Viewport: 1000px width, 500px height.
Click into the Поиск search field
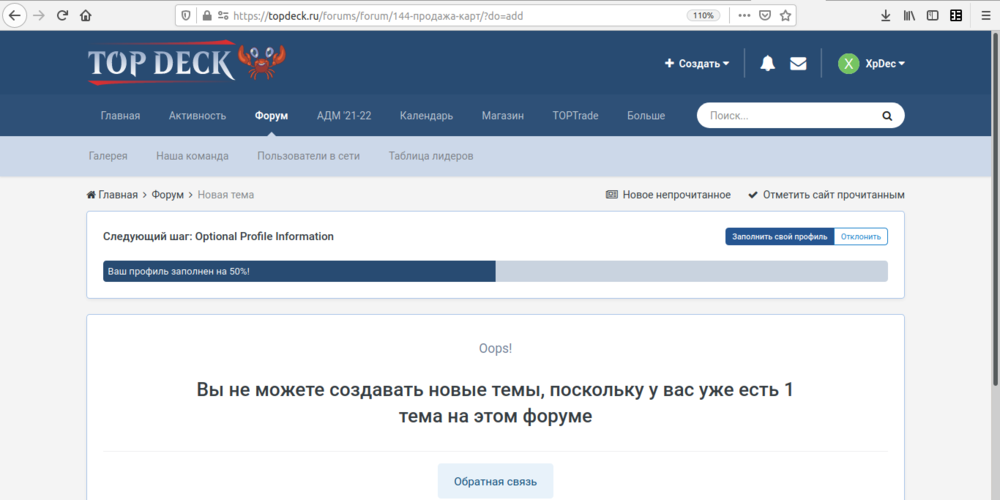click(791, 115)
